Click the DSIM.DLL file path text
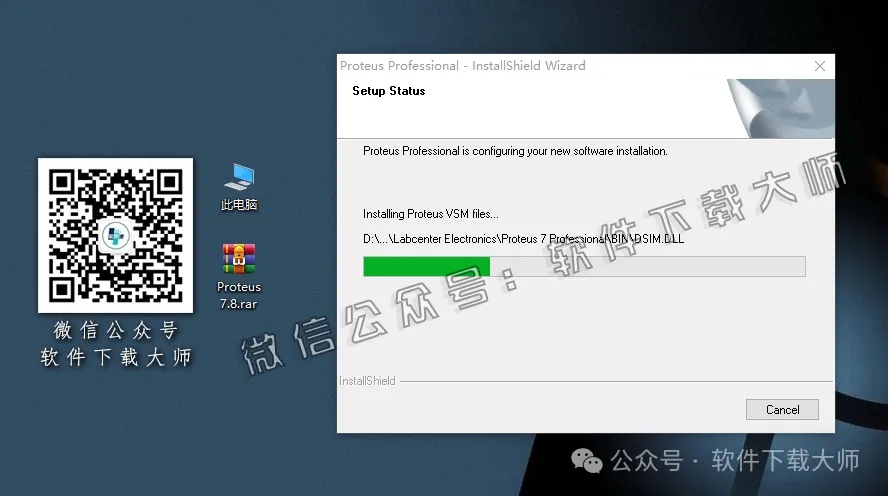Viewport: 888px width, 496px height. click(x=522, y=239)
